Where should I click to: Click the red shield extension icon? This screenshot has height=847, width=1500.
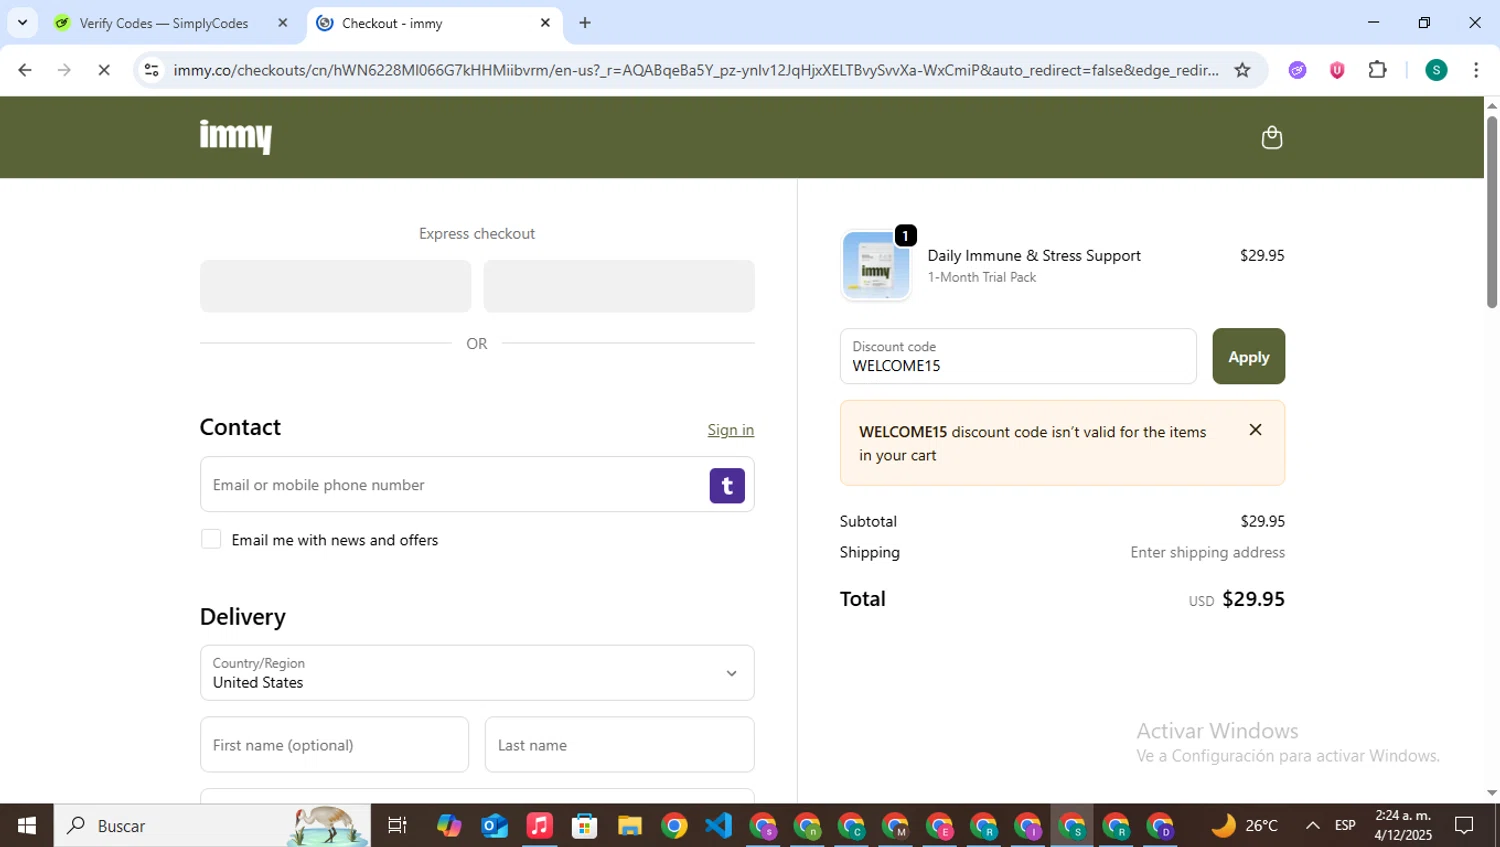tap(1337, 70)
